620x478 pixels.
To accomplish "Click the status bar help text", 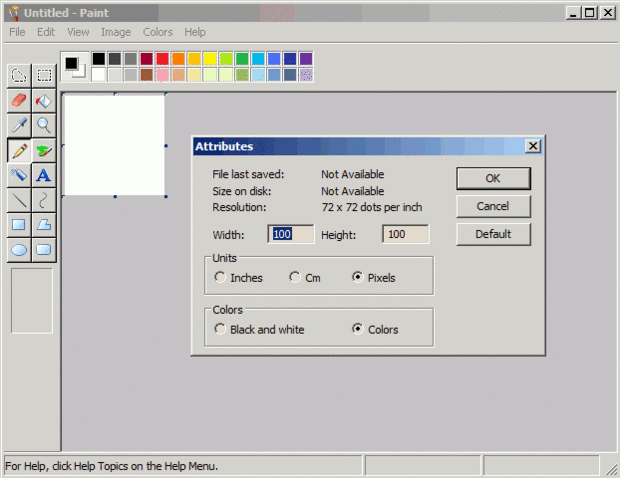I will point(112,466).
